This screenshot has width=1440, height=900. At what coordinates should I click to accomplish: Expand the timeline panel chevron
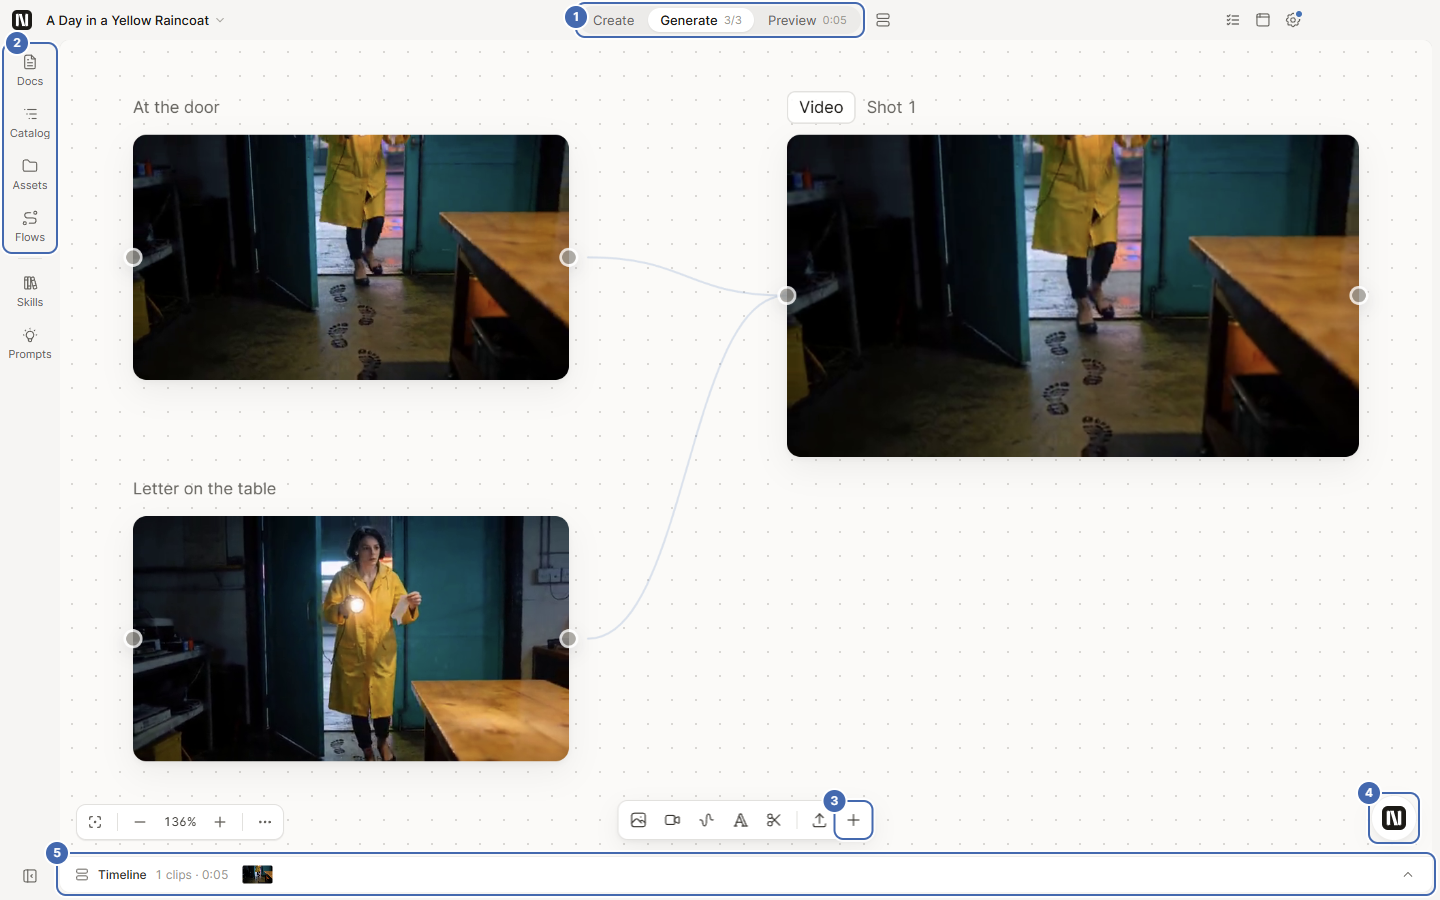1408,875
